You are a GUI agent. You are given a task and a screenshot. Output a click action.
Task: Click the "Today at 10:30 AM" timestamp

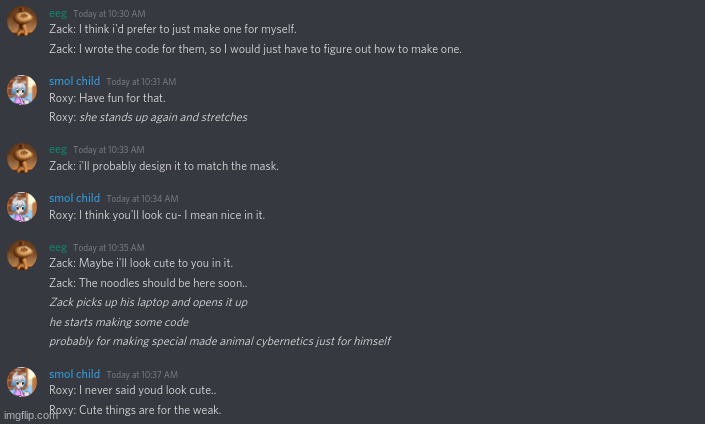tap(109, 14)
